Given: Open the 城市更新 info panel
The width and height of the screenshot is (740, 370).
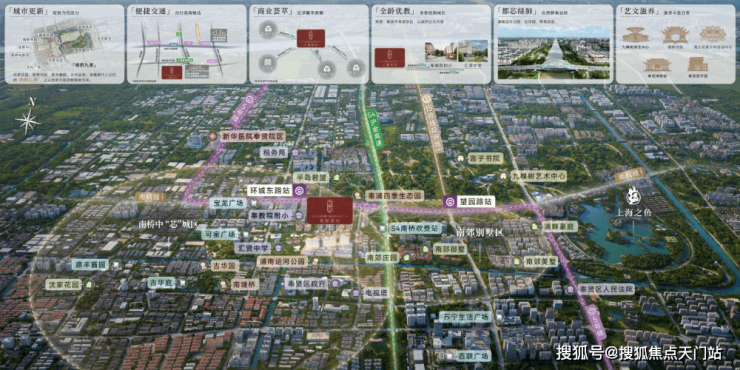Looking at the screenshot, I should [x=65, y=44].
